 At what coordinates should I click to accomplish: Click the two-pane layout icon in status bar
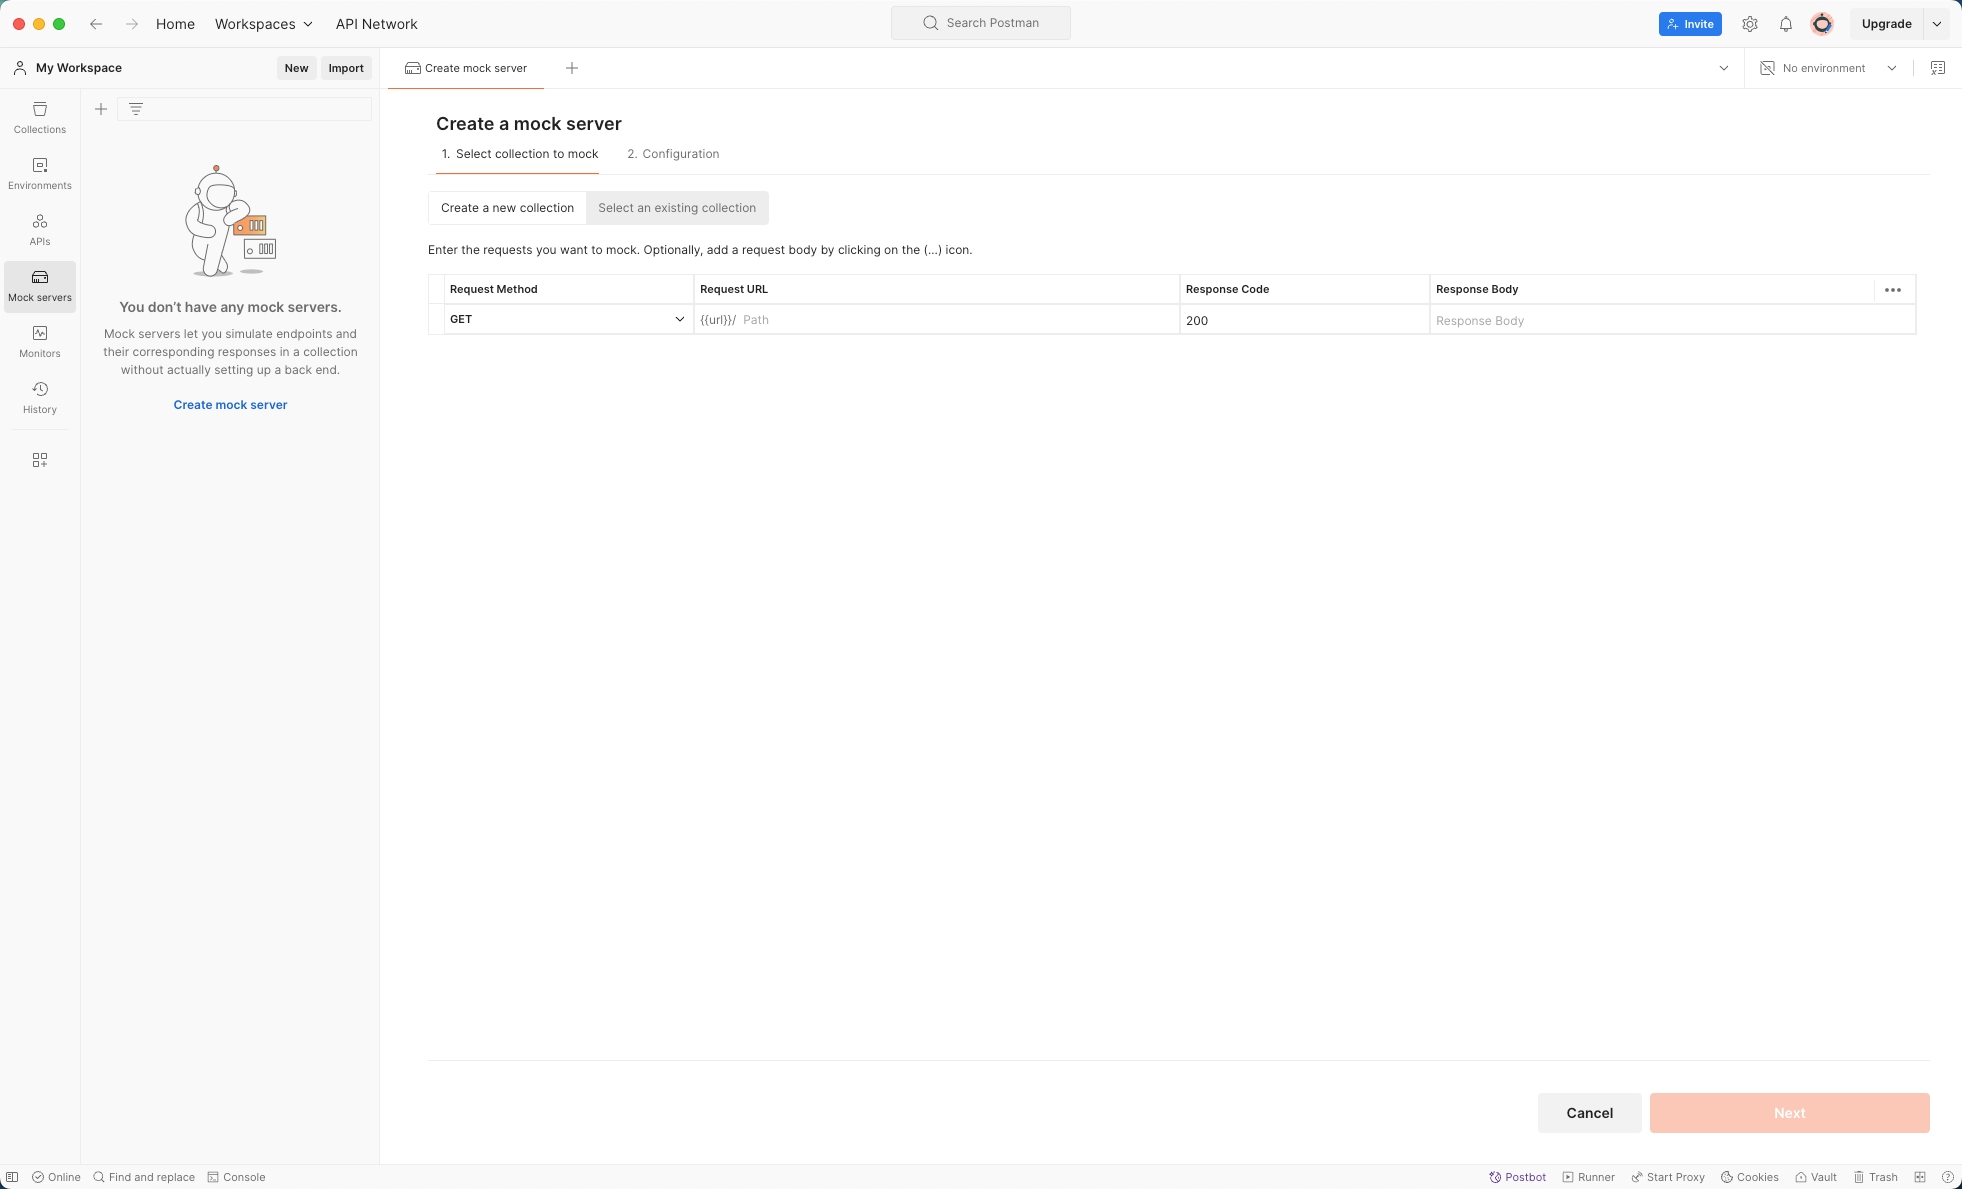[1920, 1177]
